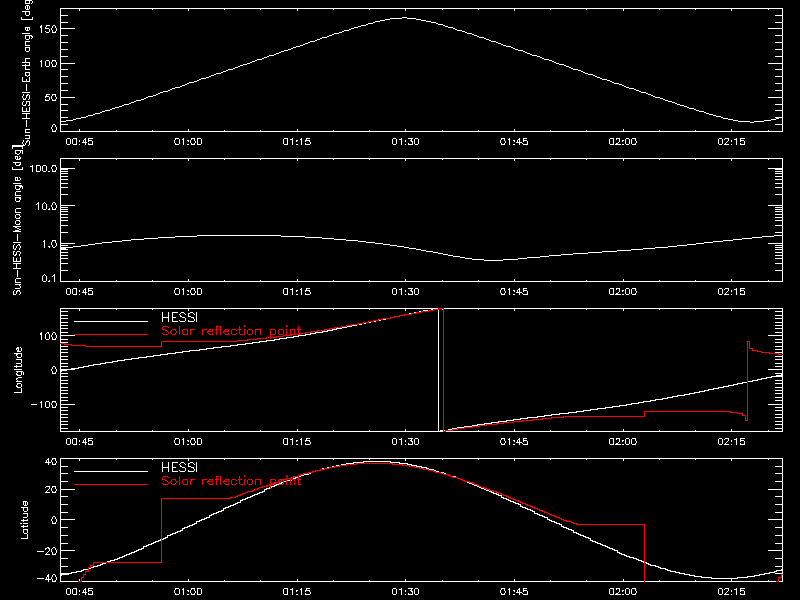Click the HESSI legend label in Latitude plot
Screen dimensions: 800x600
click(179, 467)
